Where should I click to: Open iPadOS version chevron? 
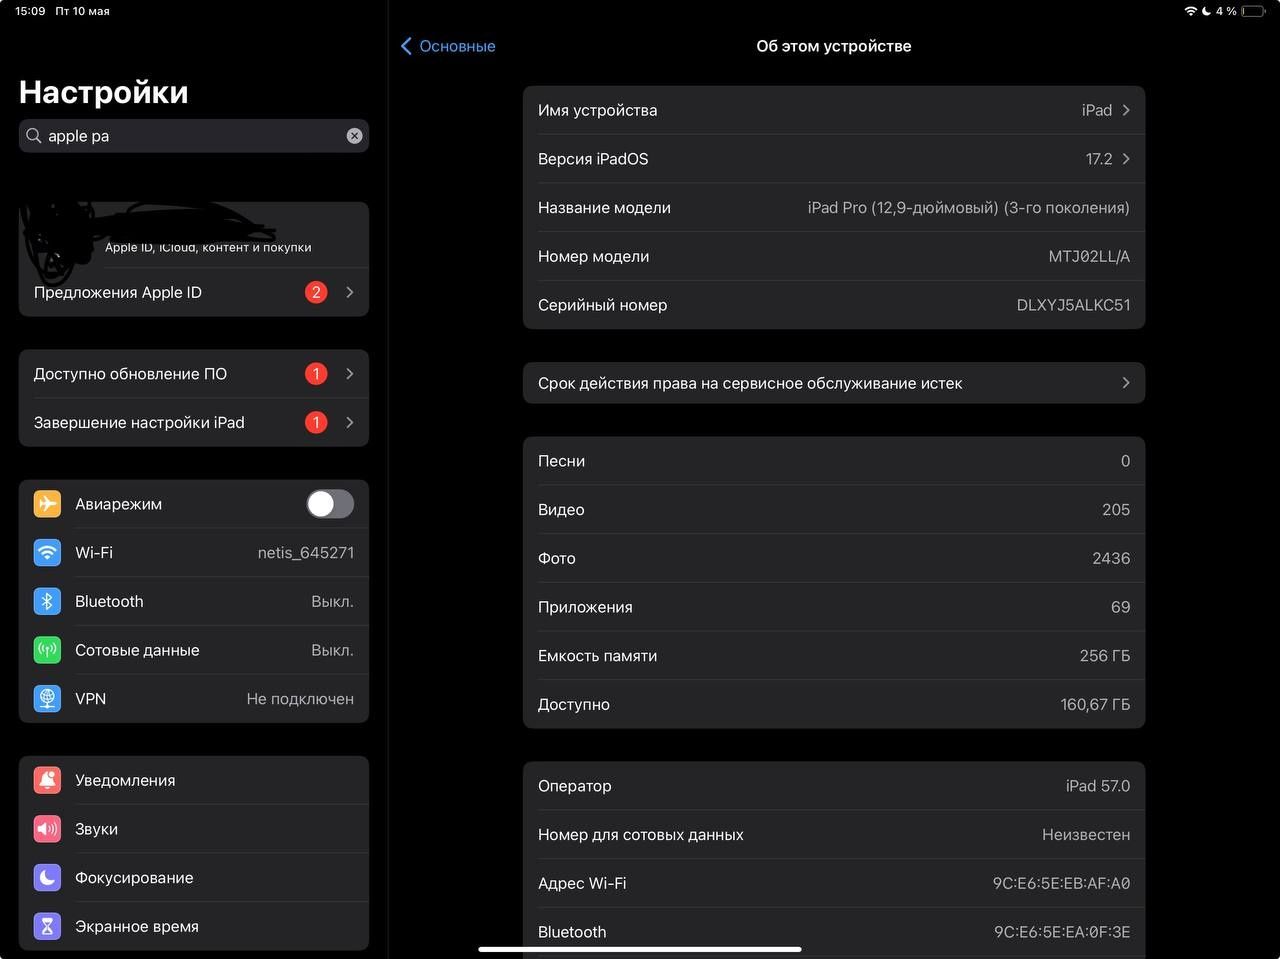point(1126,159)
